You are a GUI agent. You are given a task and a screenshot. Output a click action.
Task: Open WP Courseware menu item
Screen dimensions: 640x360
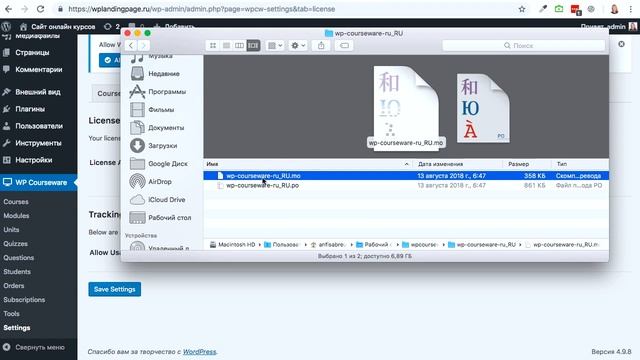point(38,182)
